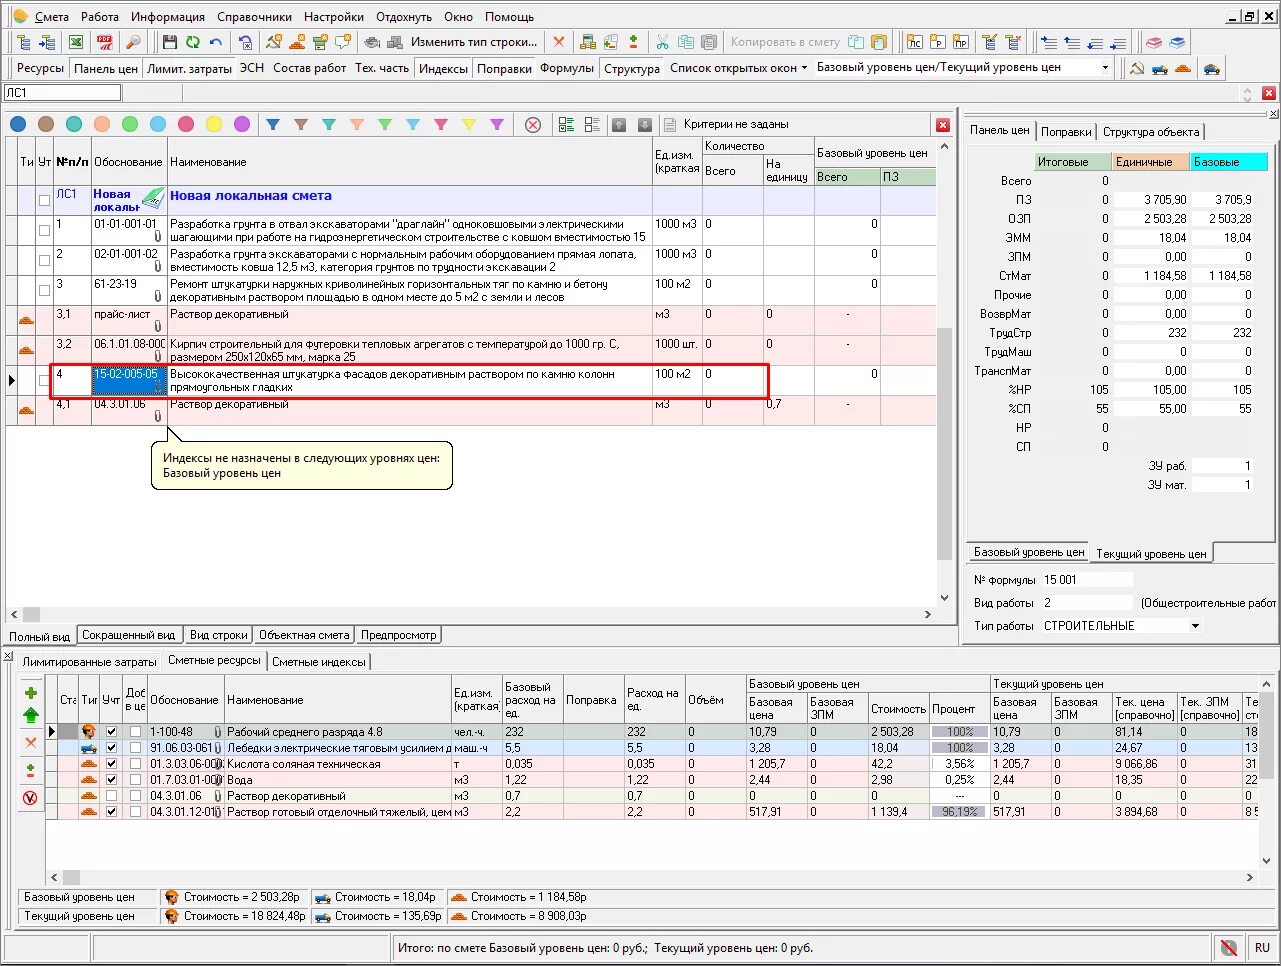The height and width of the screenshot is (966, 1281).
Task: Switch to Лимитированные затраты tab
Action: tap(89, 662)
